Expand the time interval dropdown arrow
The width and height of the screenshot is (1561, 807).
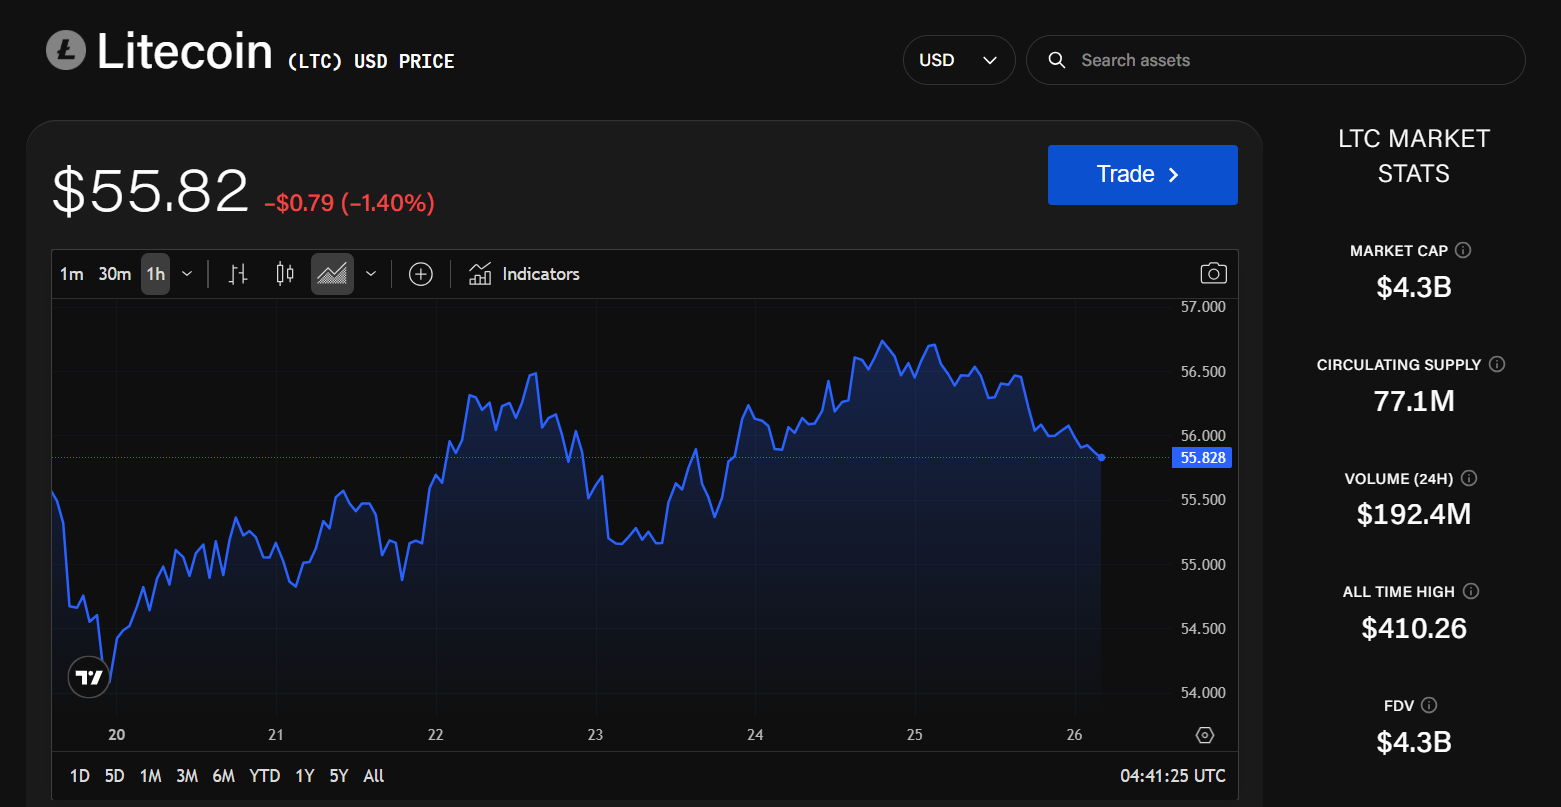coord(187,274)
